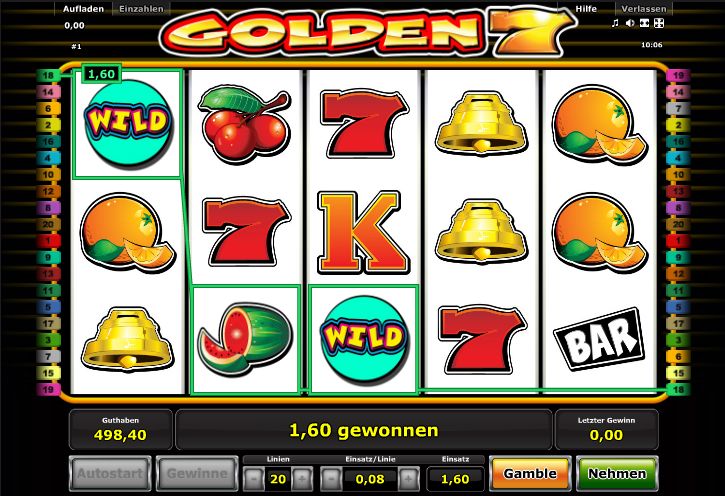Viewport: 725px width, 496px height.
Task: Collect winnings with Nehmen button
Action: (617, 474)
